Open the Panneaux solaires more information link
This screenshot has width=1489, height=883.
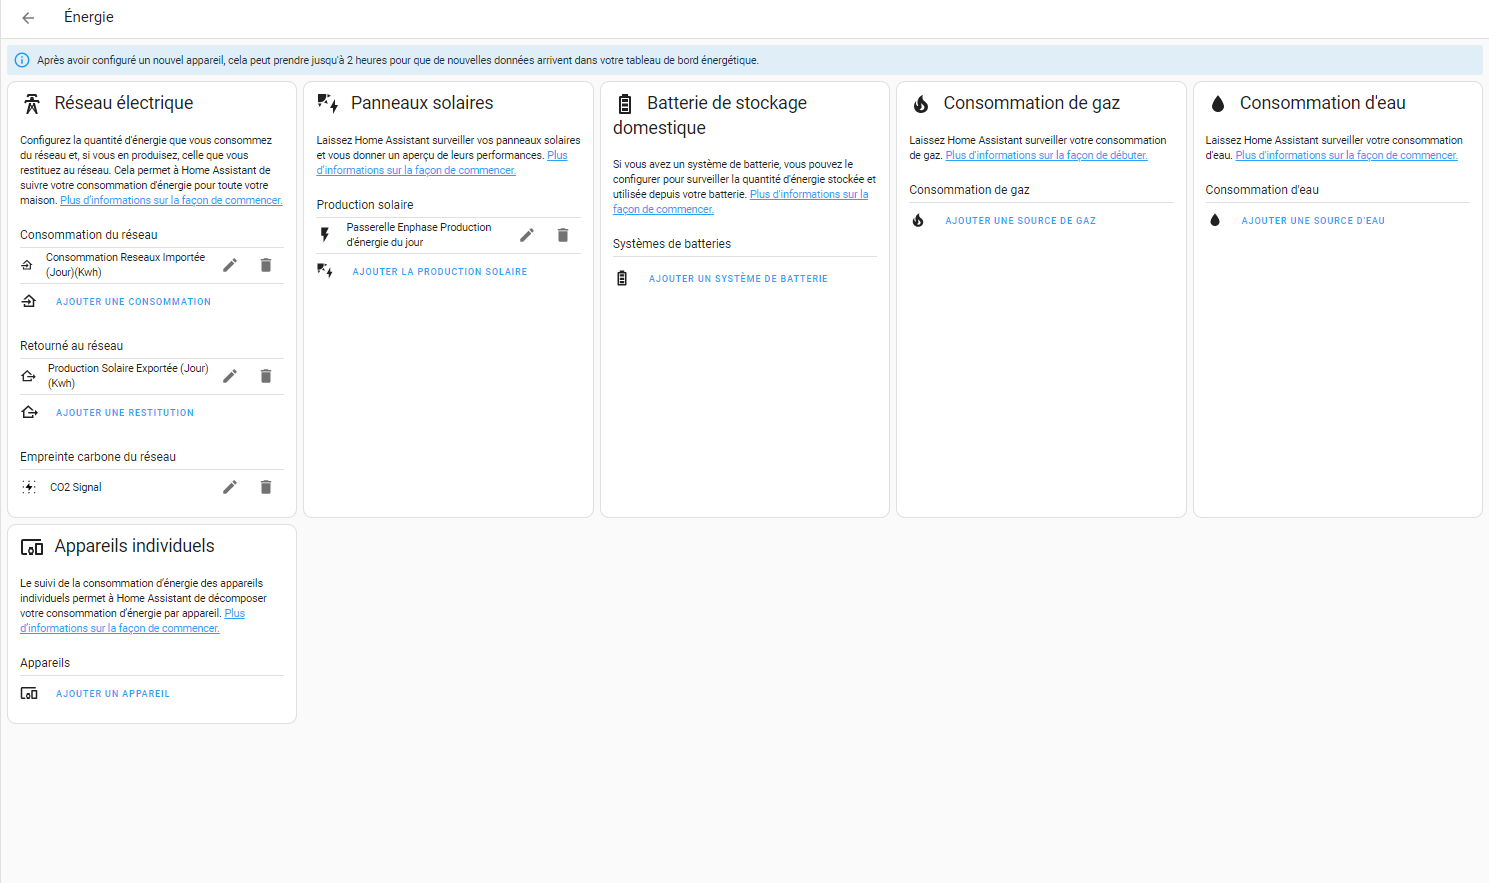click(x=416, y=170)
